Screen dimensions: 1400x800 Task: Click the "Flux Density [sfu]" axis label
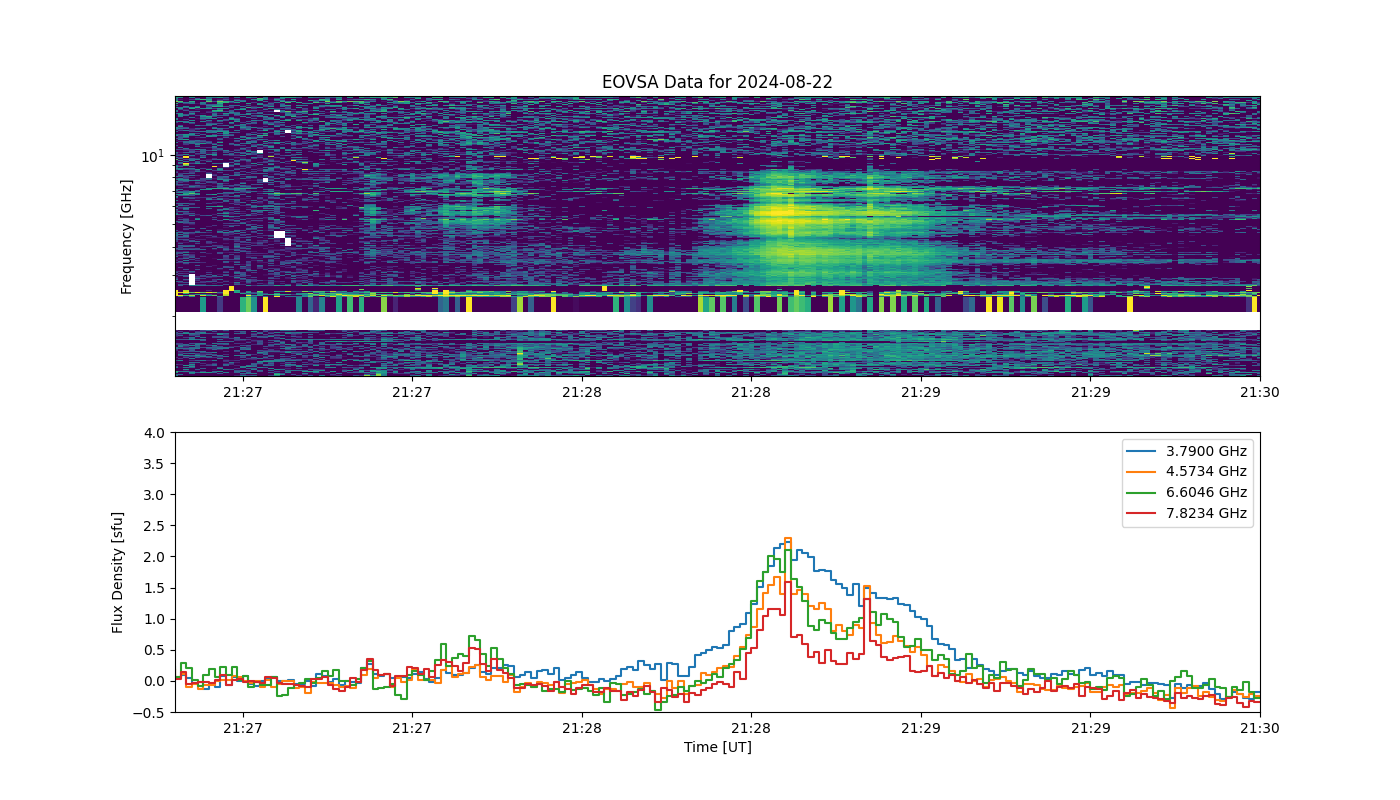coord(117,572)
